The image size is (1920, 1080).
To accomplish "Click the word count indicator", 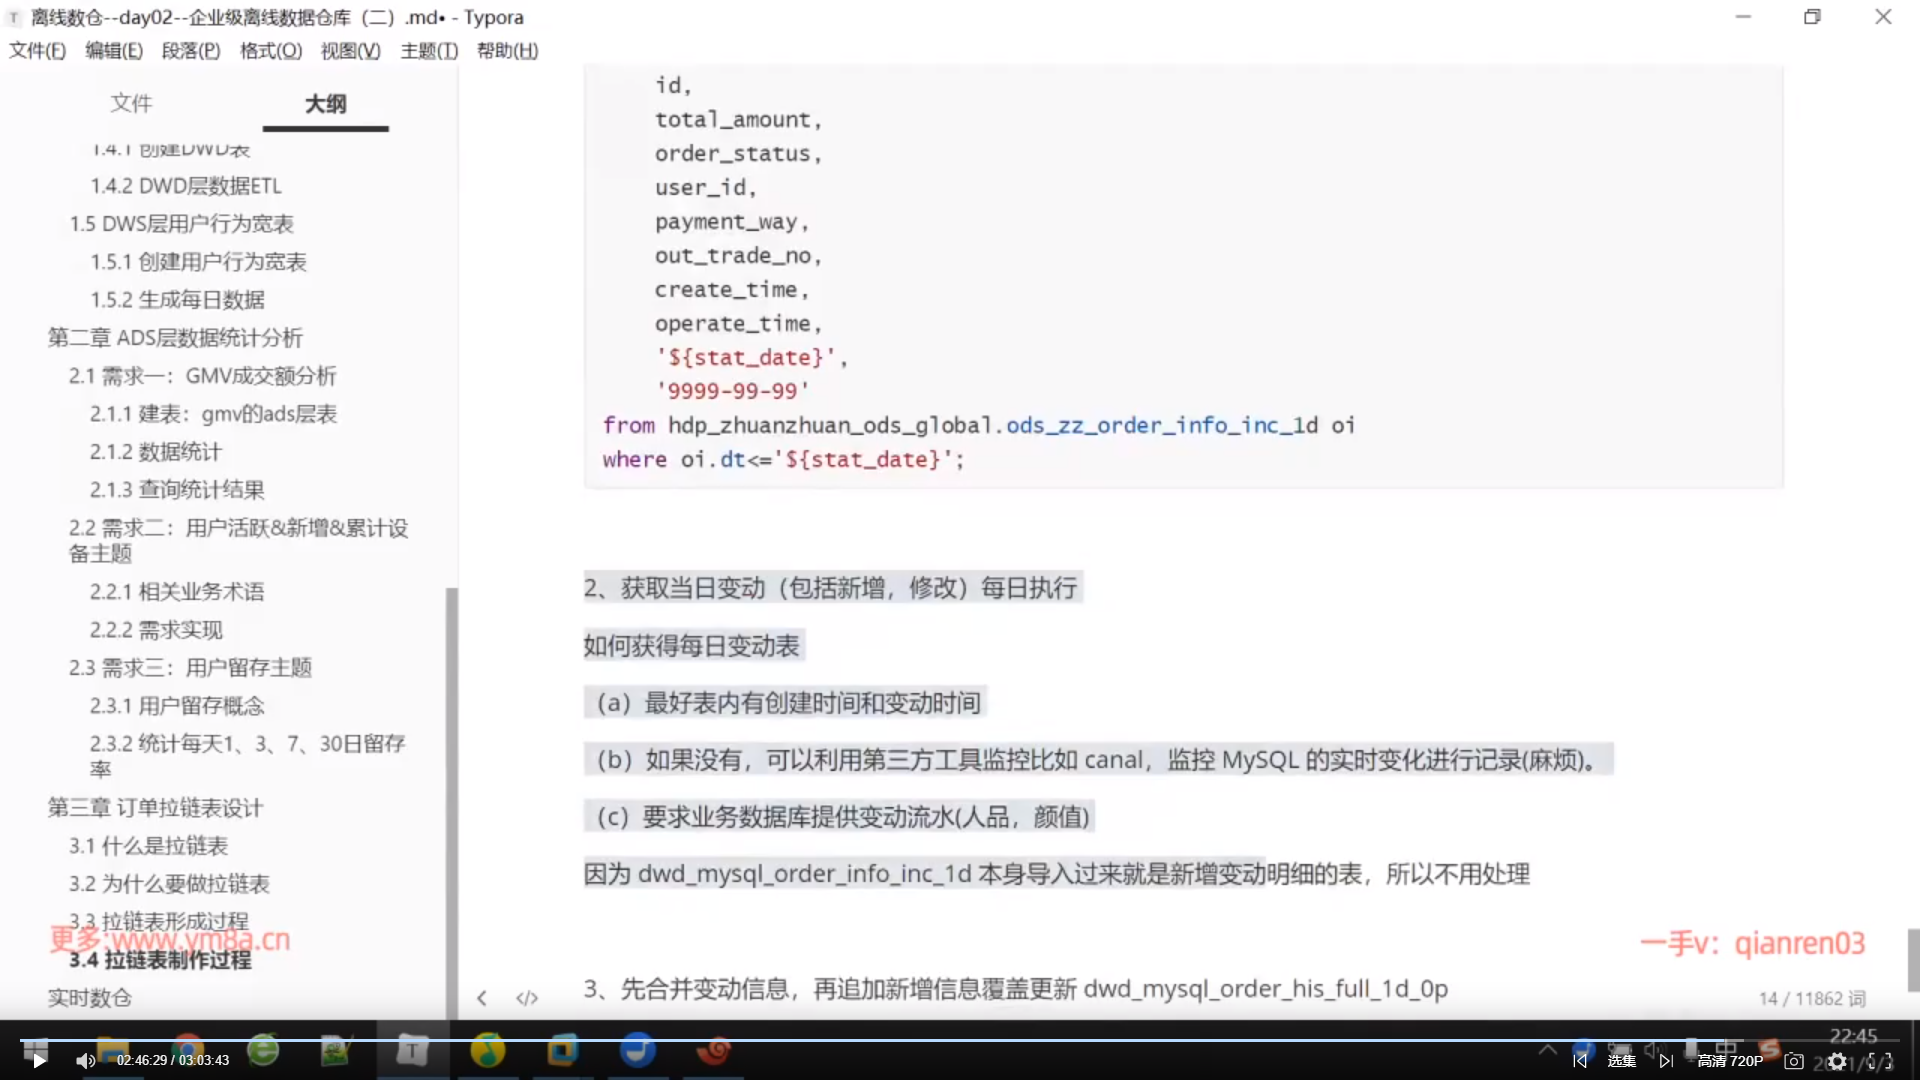I will click(1812, 998).
